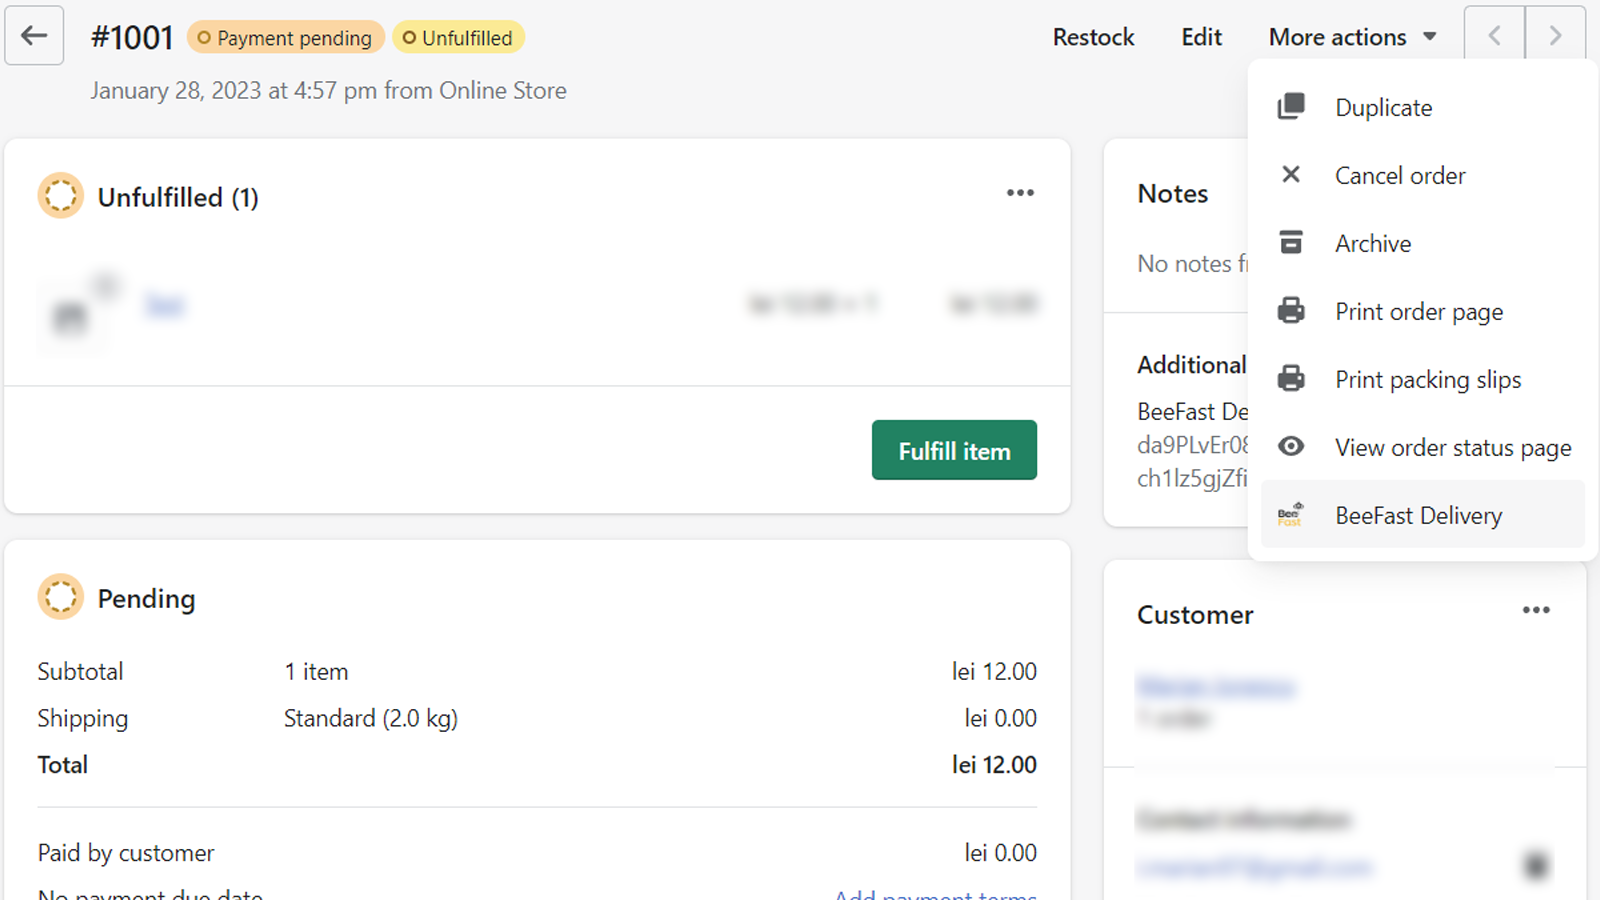This screenshot has height=900, width=1600.
Task: Click the BeeFast Delivery app icon
Action: click(1291, 514)
